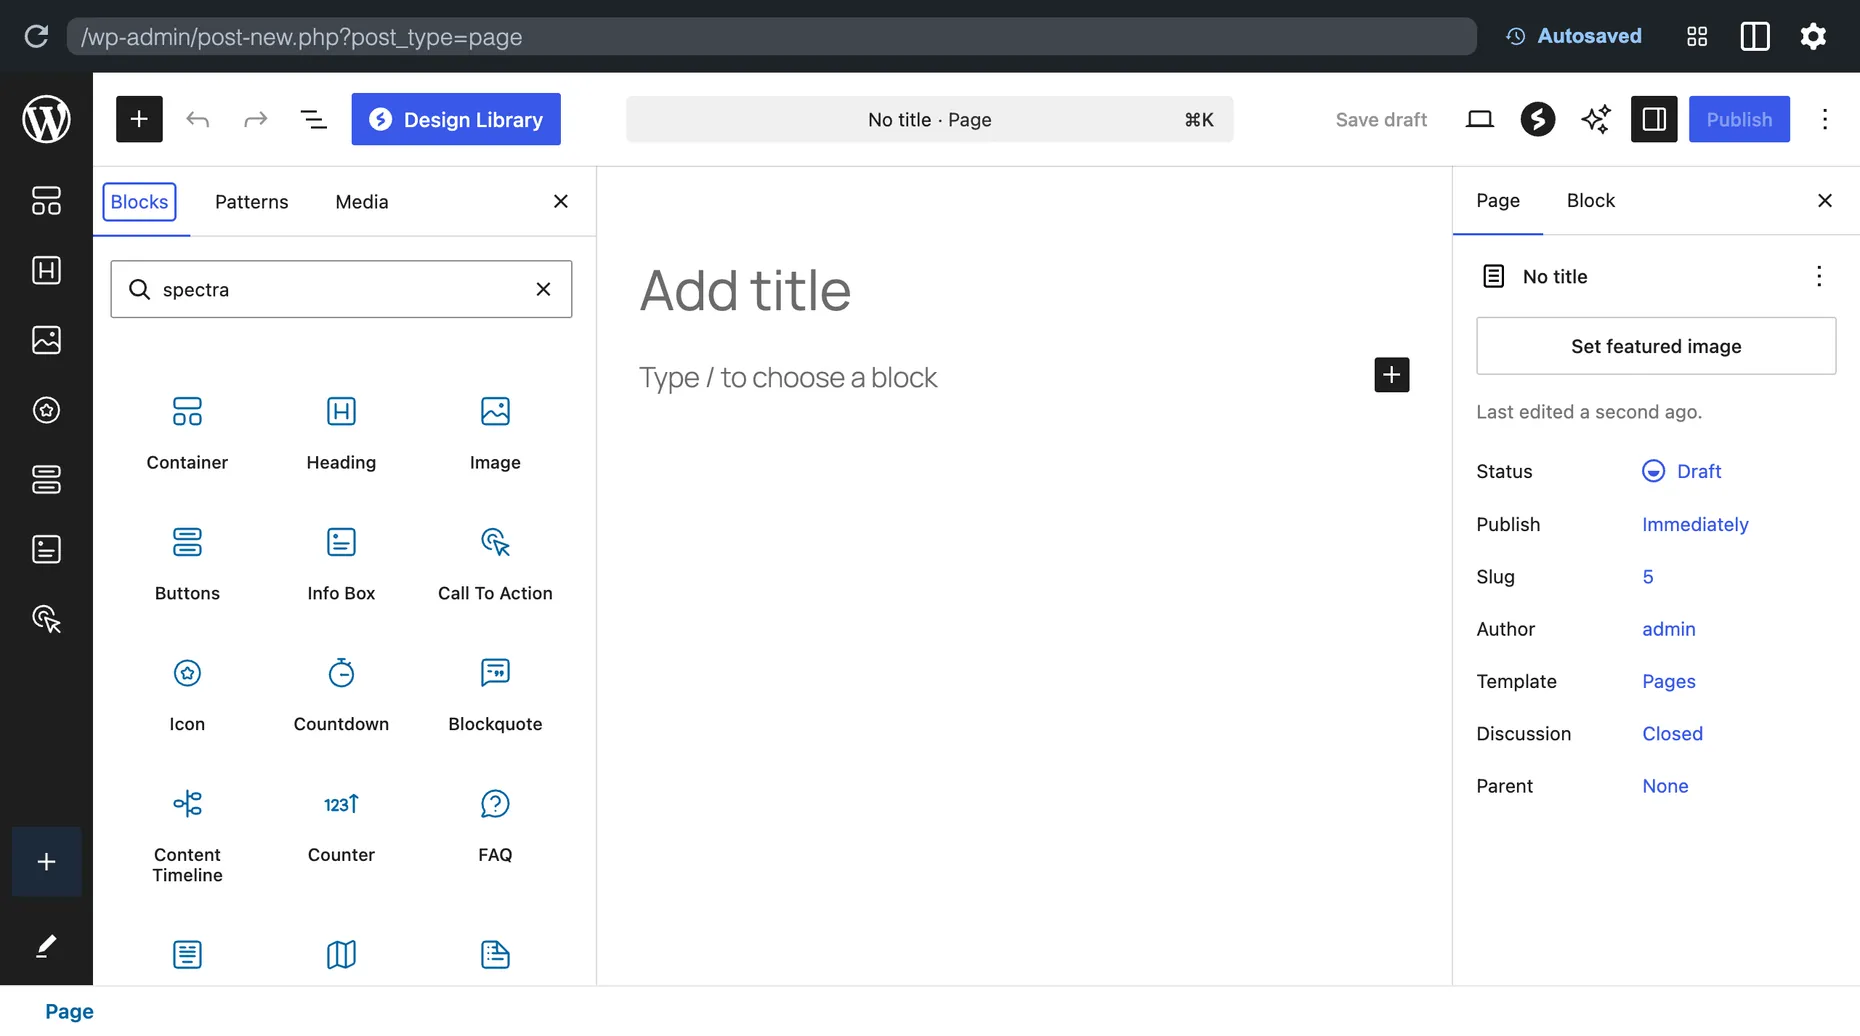The width and height of the screenshot is (1860, 1036).
Task: Switch to Media tab
Action: pyautogui.click(x=362, y=201)
